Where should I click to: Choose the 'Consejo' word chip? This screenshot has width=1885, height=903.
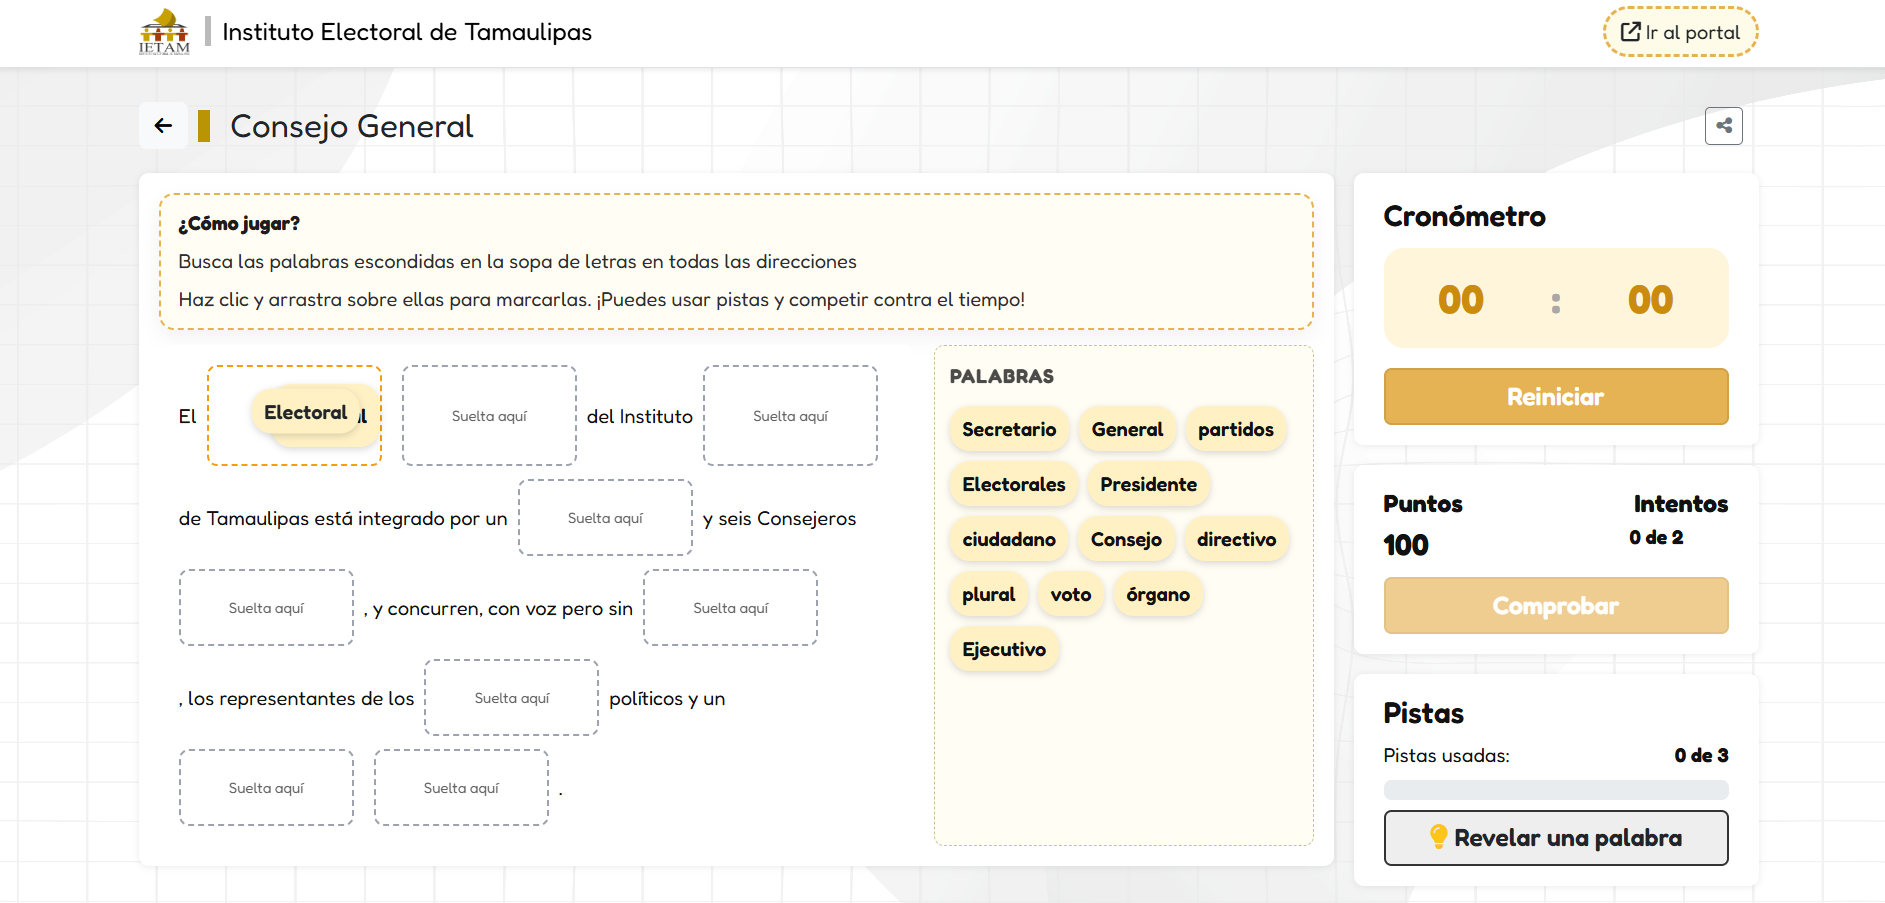(x=1126, y=540)
